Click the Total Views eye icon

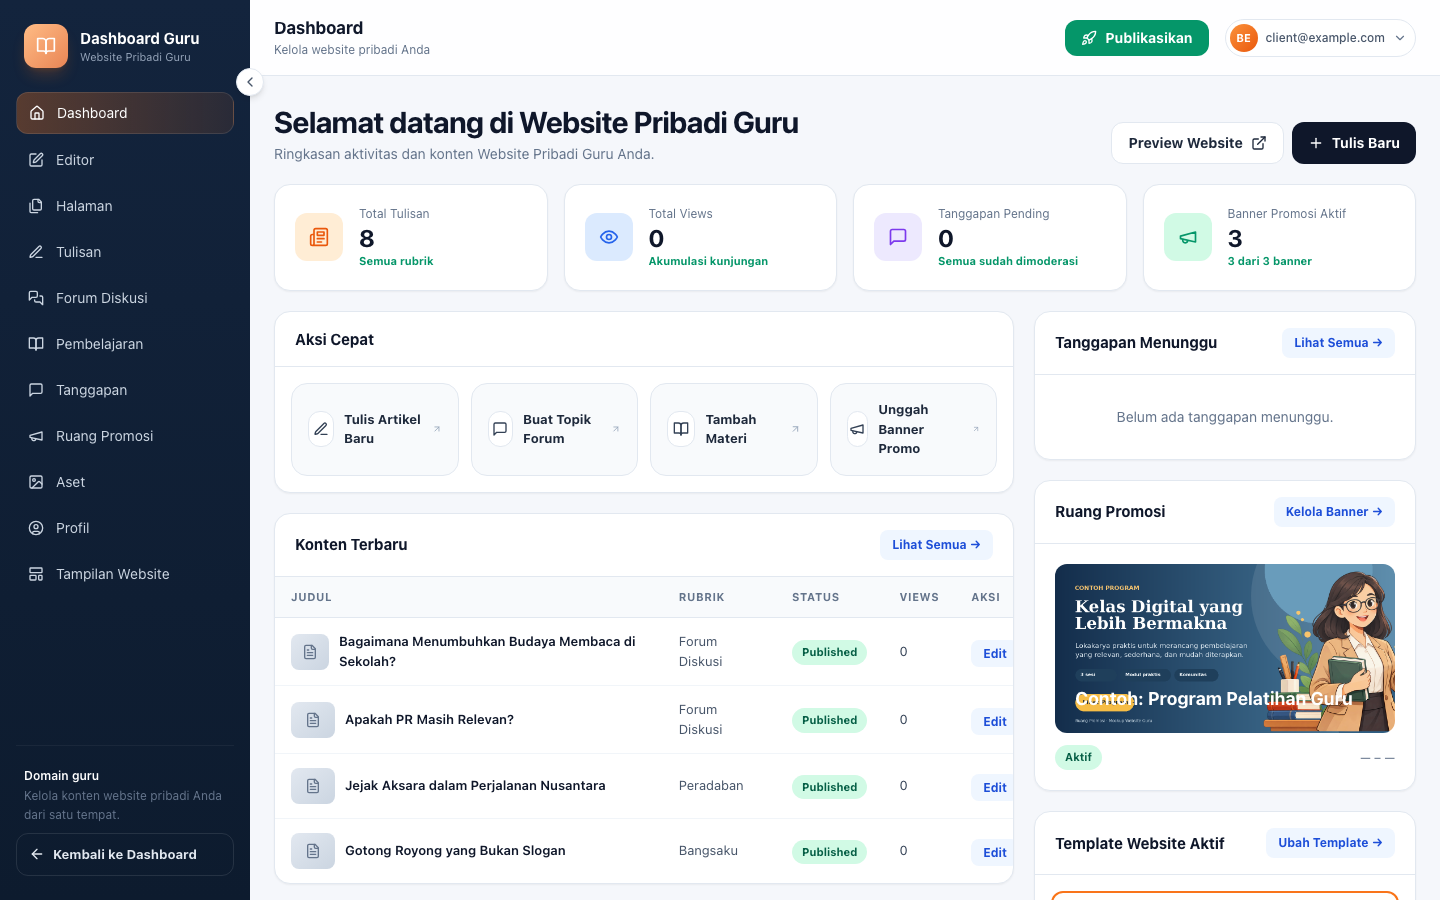coord(609,237)
